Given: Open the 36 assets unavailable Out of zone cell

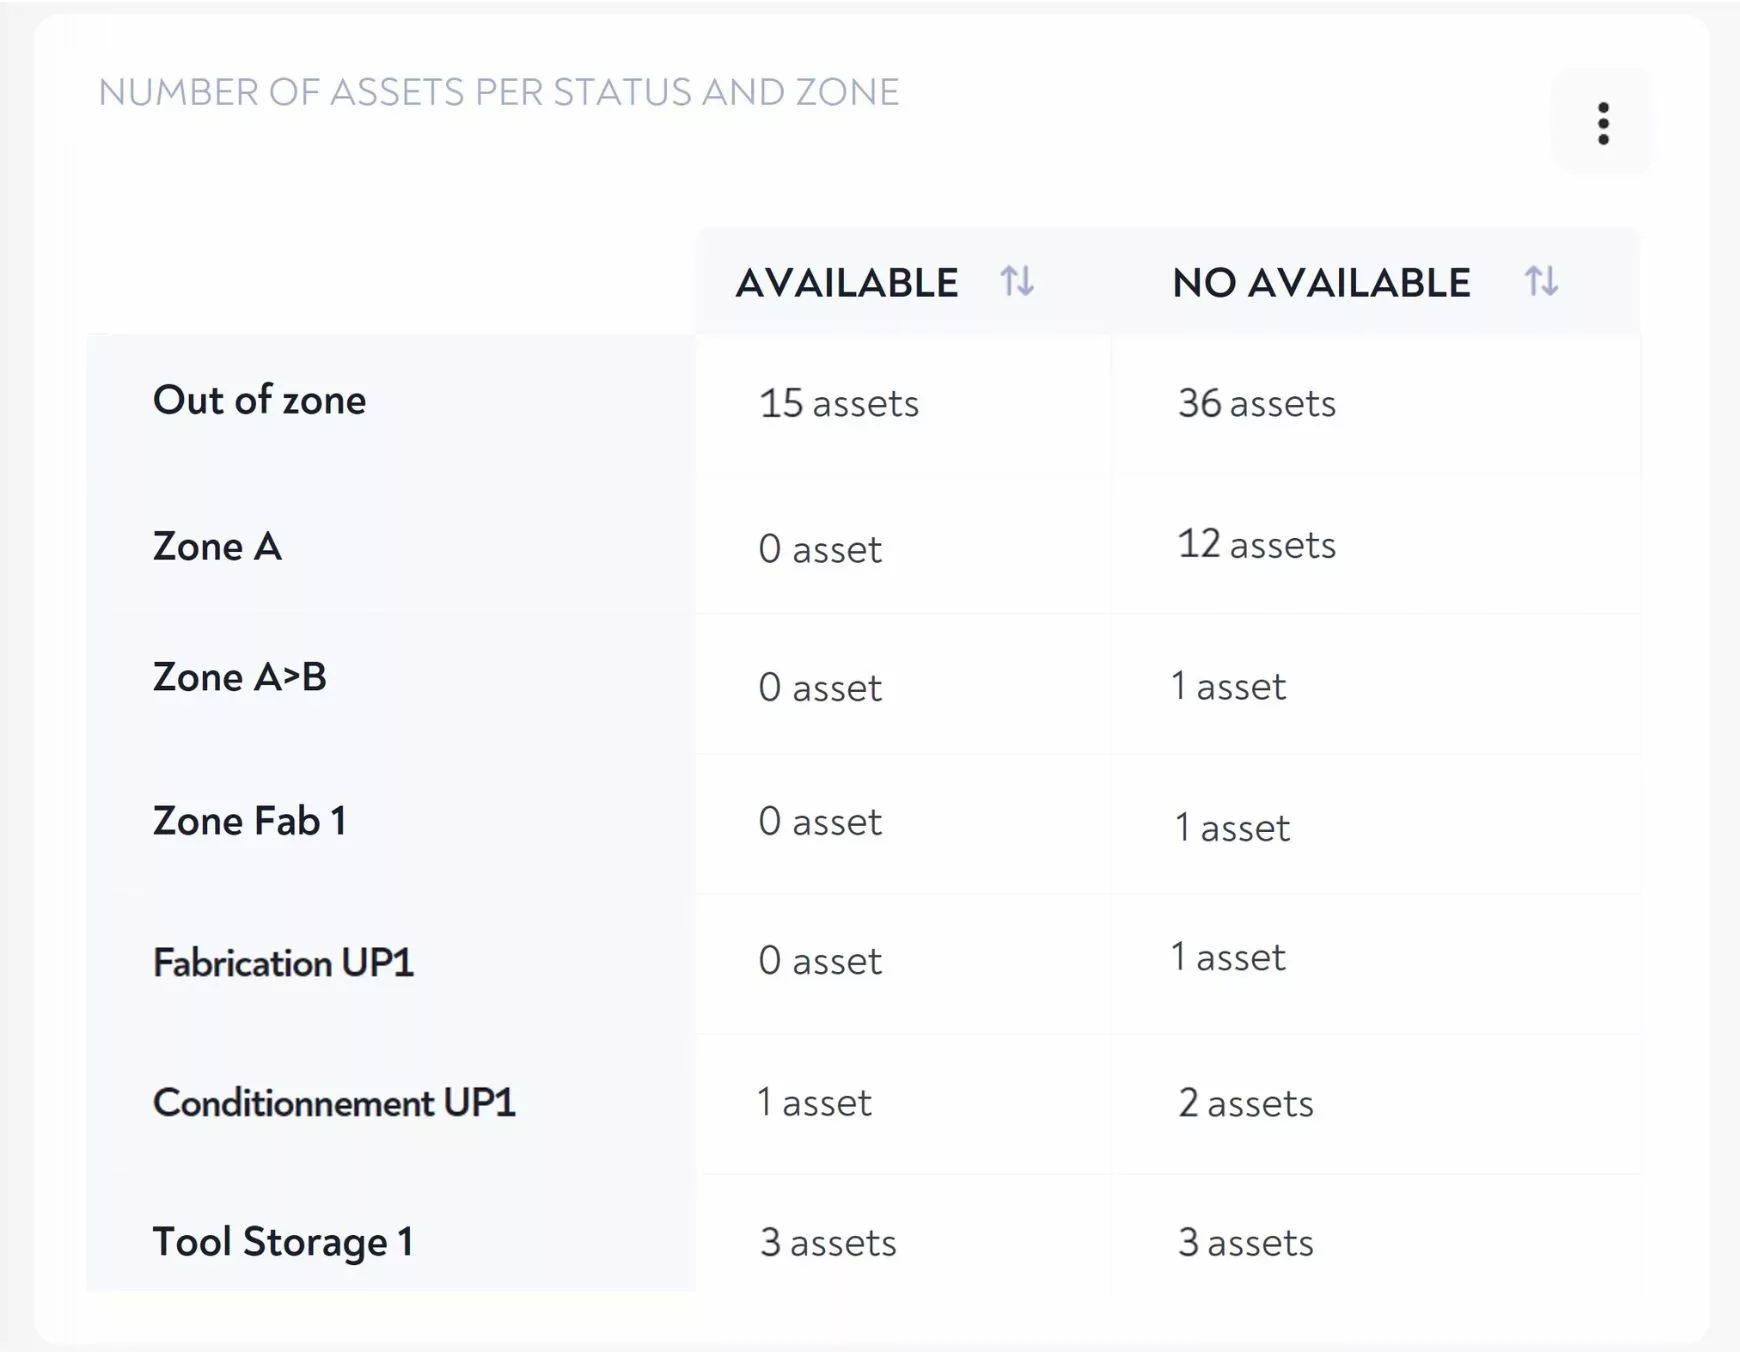Looking at the screenshot, I should 1256,403.
